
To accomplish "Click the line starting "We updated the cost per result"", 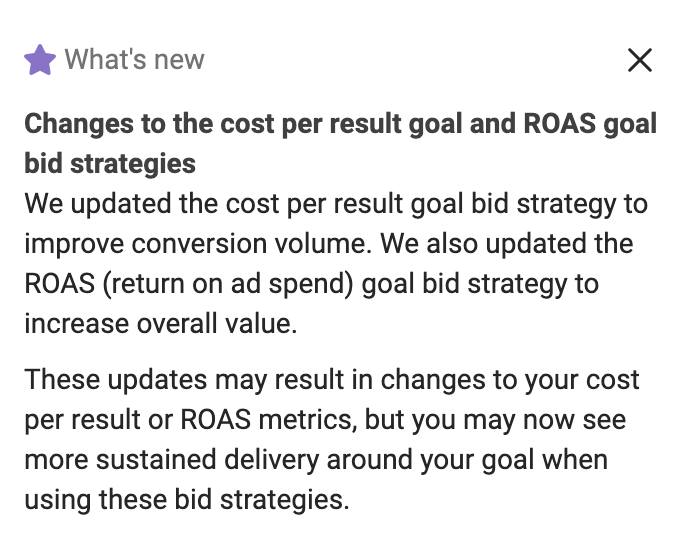I will click(336, 204).
